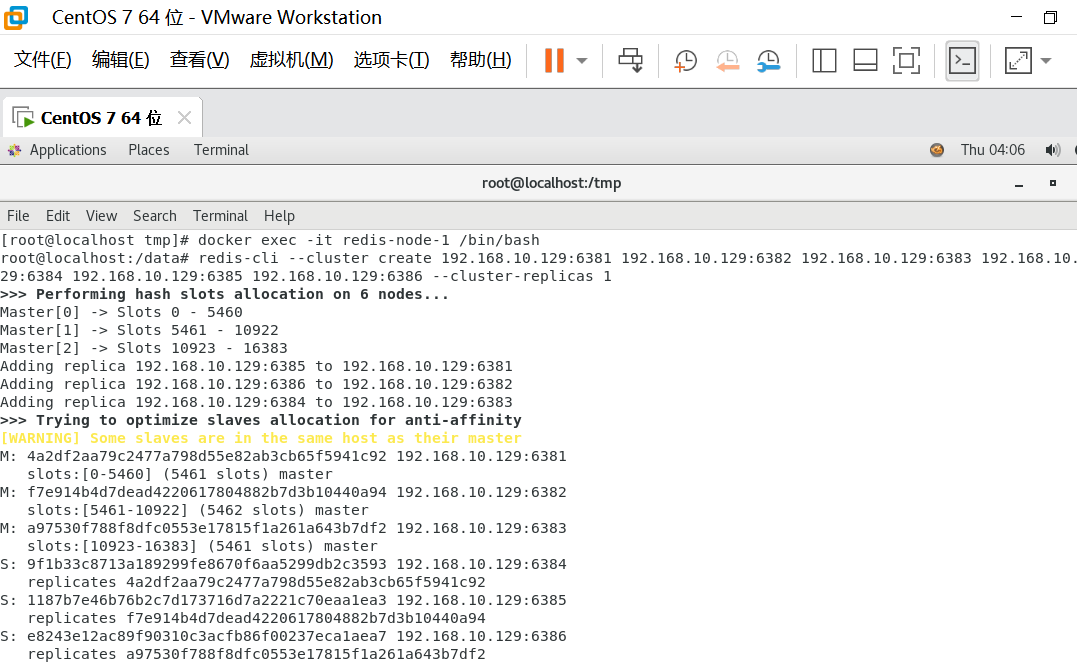Open the 文件(F) menu

(x=43, y=60)
